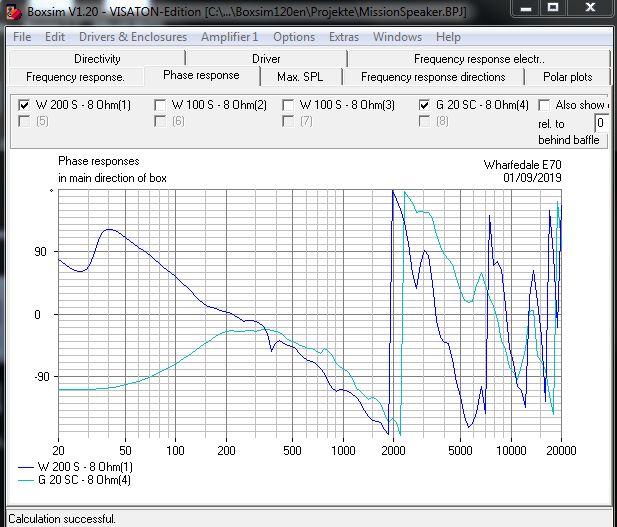Viewport: 617px width, 527px height.
Task: Click the date 01/09/2019 text
Action: click(532, 178)
